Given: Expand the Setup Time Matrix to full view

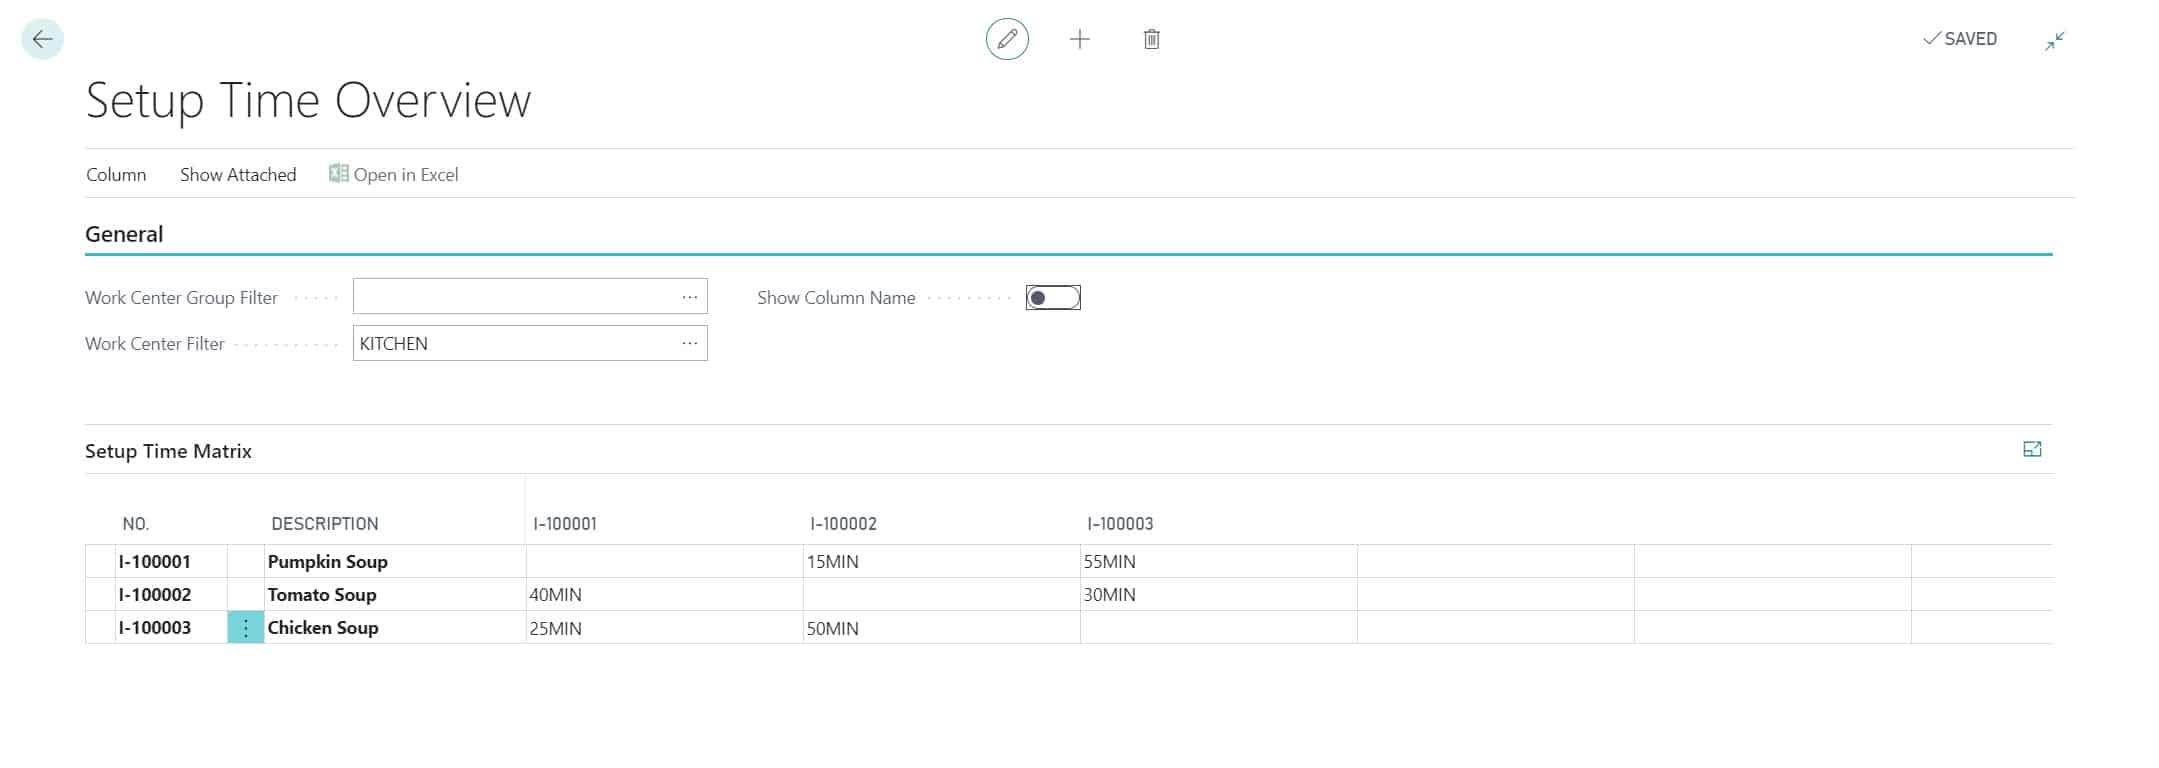Looking at the screenshot, I should pyautogui.click(x=2032, y=450).
